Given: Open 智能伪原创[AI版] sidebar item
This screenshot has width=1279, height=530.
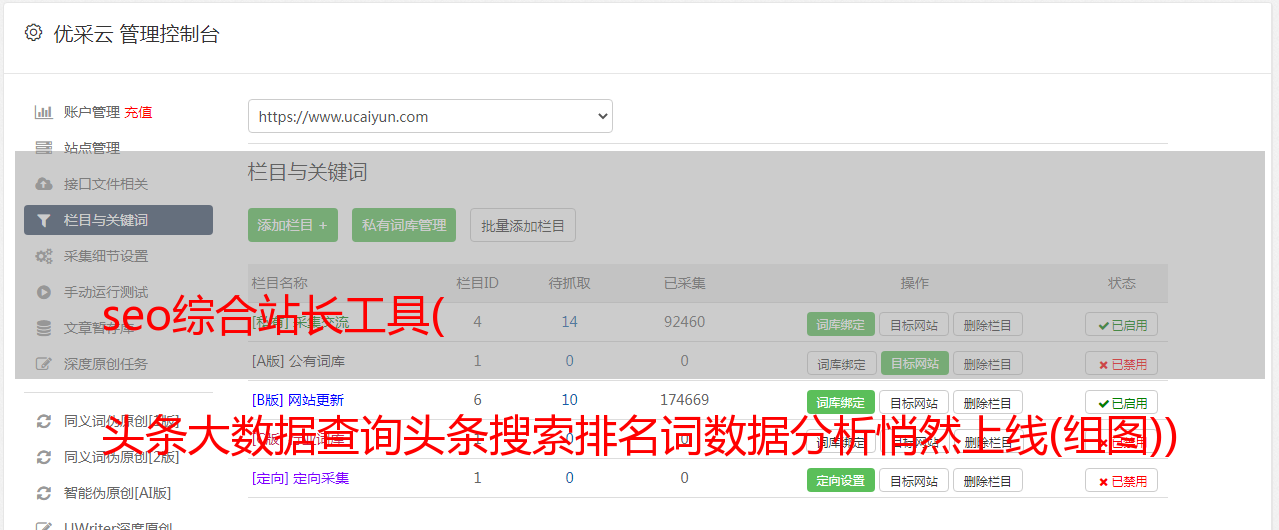Looking at the screenshot, I should pyautogui.click(x=118, y=493).
